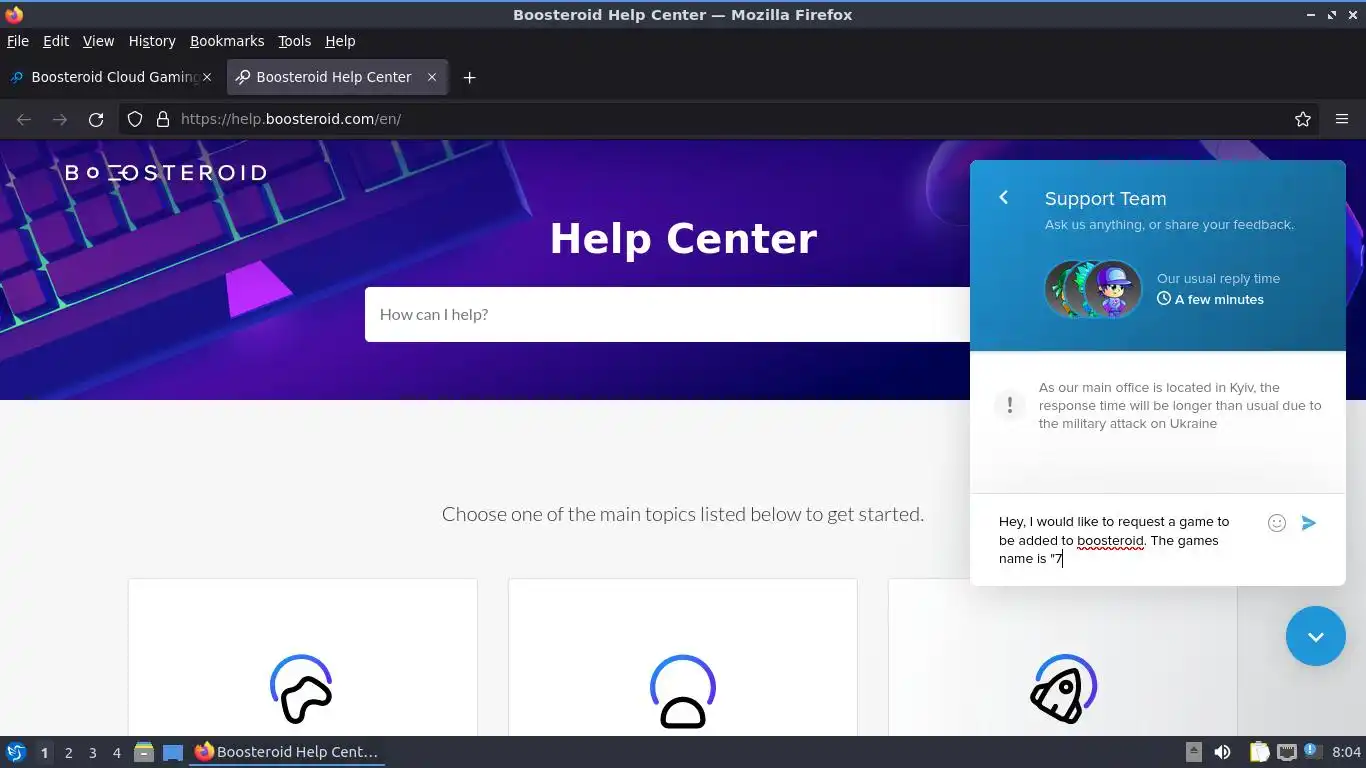1366x768 pixels.
Task: Collapse the chat widget with round chevron button
Action: tap(1315, 636)
